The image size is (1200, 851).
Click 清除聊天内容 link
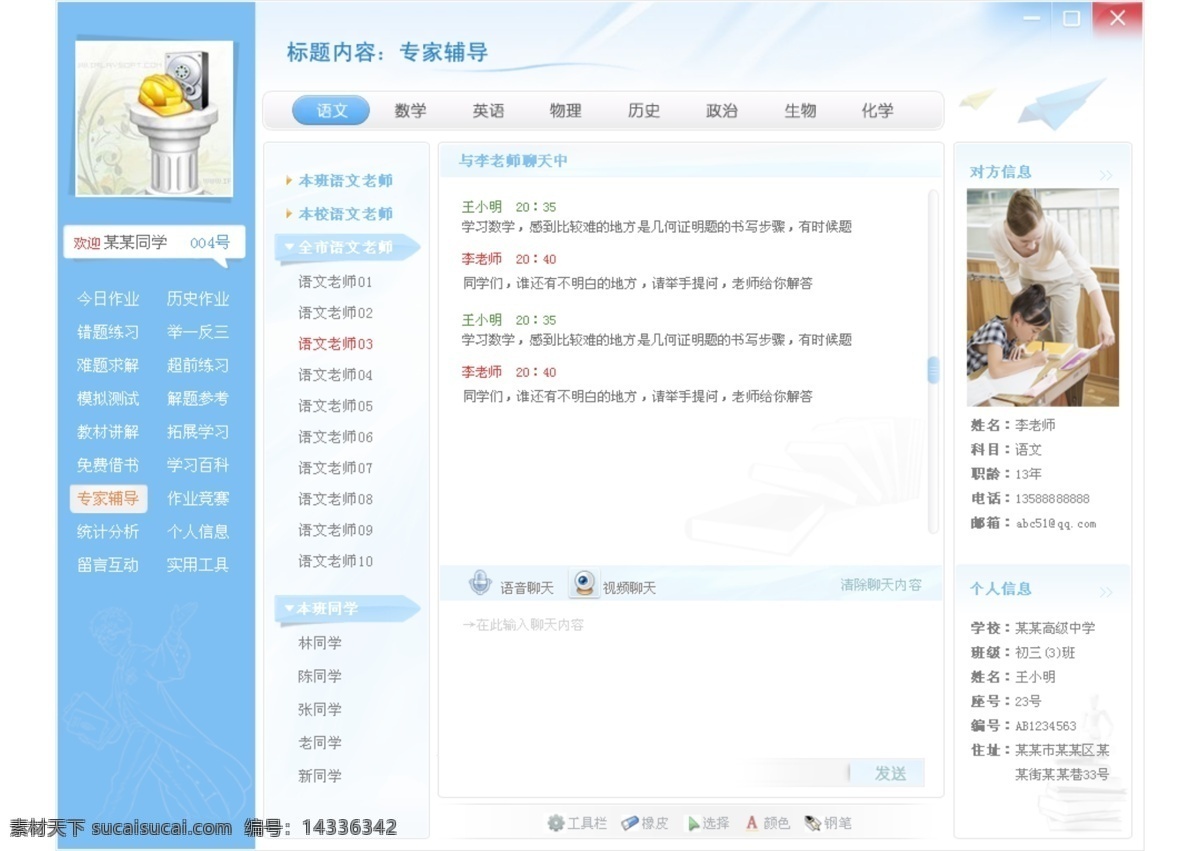(881, 585)
